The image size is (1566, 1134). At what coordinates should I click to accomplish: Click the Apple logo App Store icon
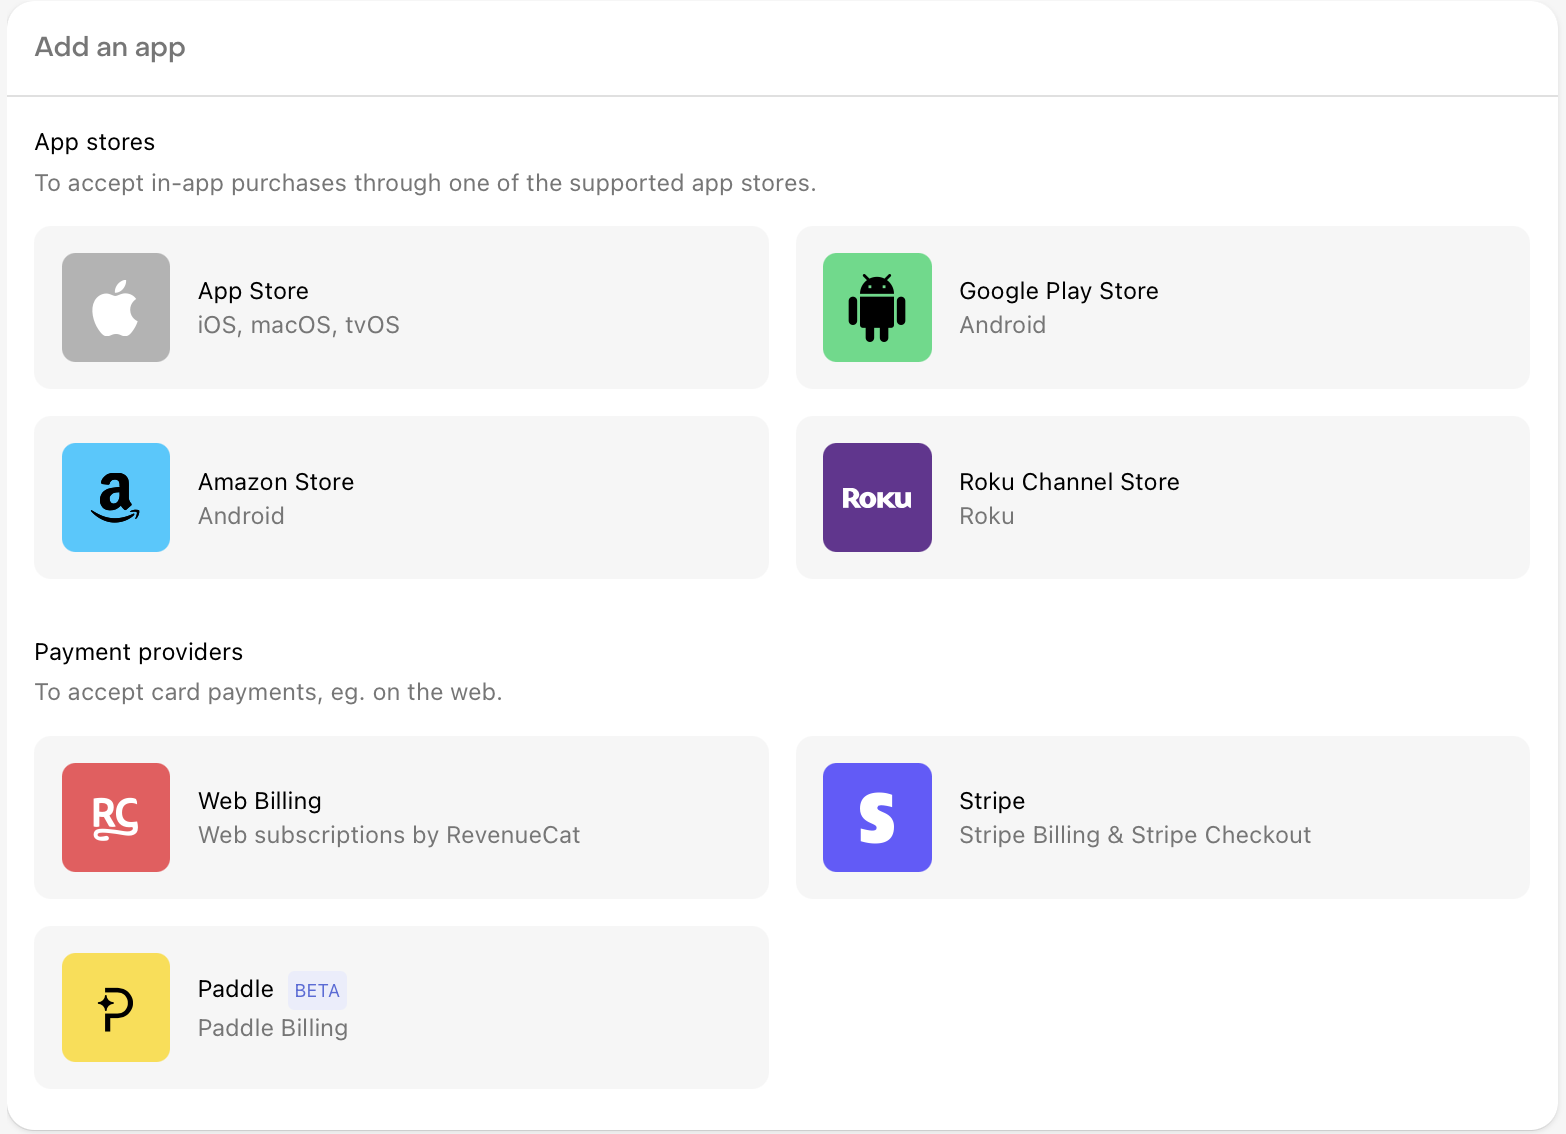[x=116, y=307]
